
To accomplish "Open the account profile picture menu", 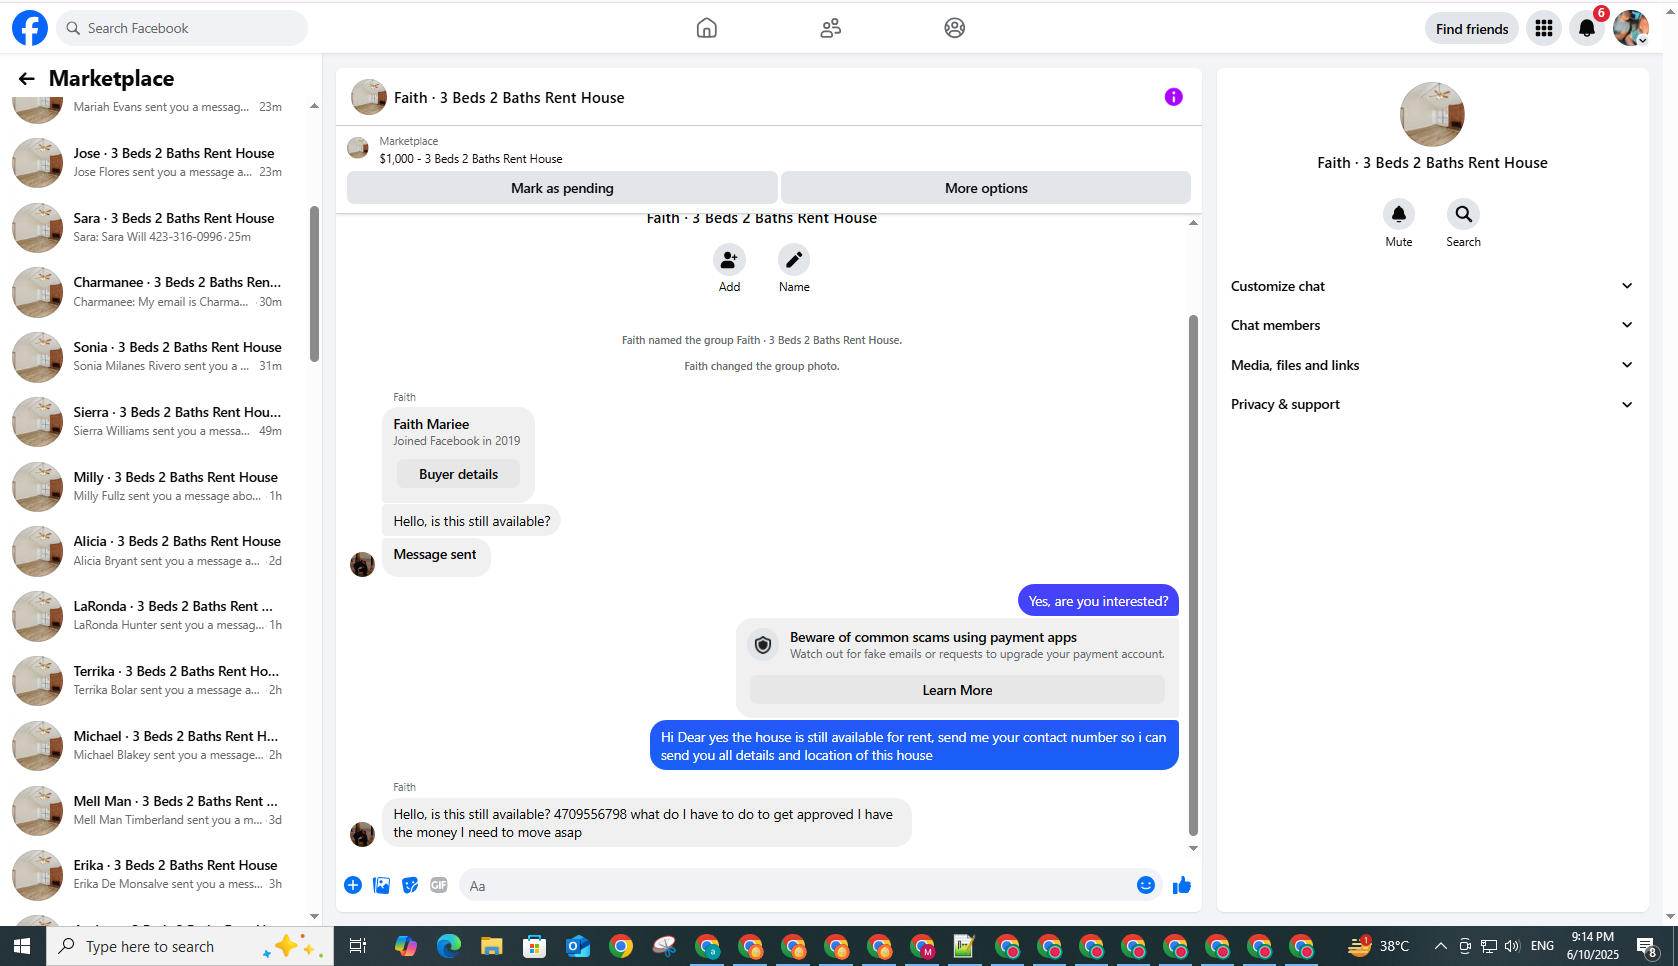I will [1631, 28].
